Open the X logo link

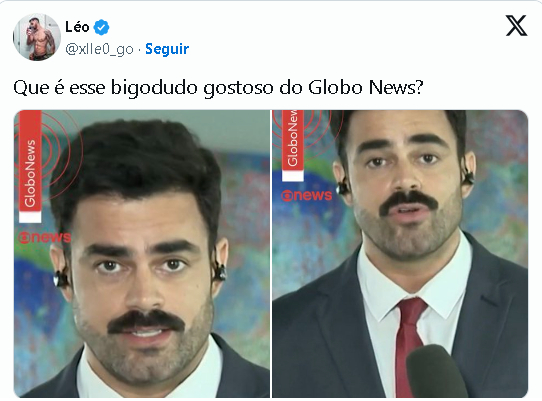coord(516,26)
